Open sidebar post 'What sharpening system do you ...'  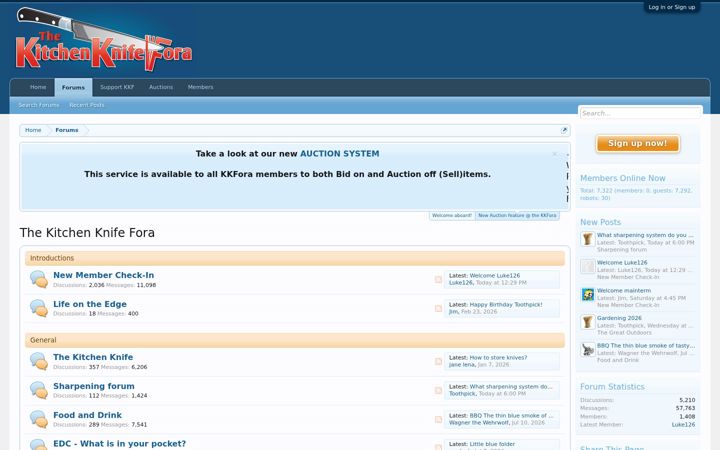[x=645, y=235]
